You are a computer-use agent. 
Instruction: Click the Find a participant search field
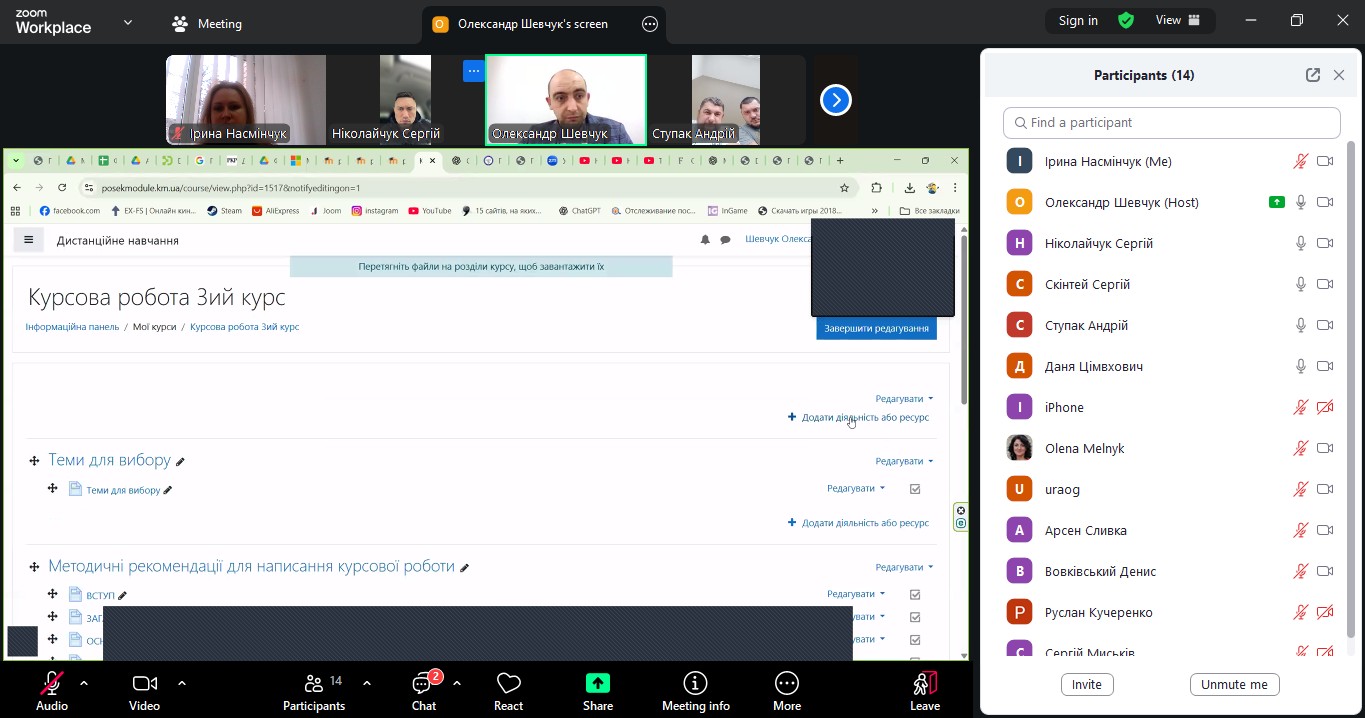1171,123
